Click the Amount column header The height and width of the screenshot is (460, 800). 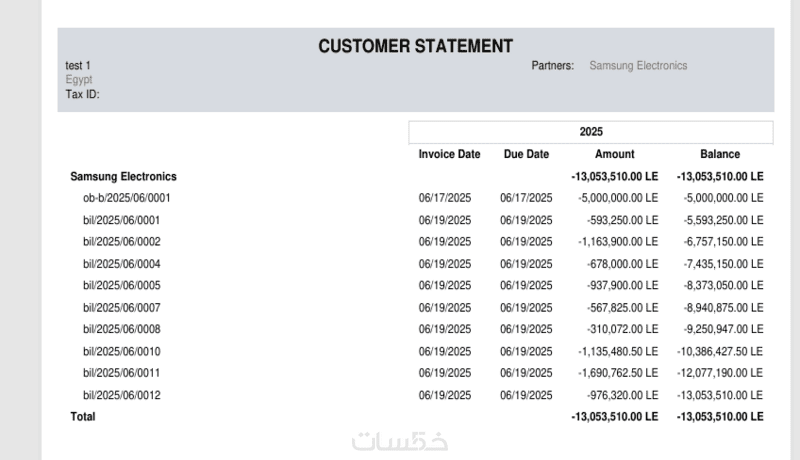click(614, 154)
